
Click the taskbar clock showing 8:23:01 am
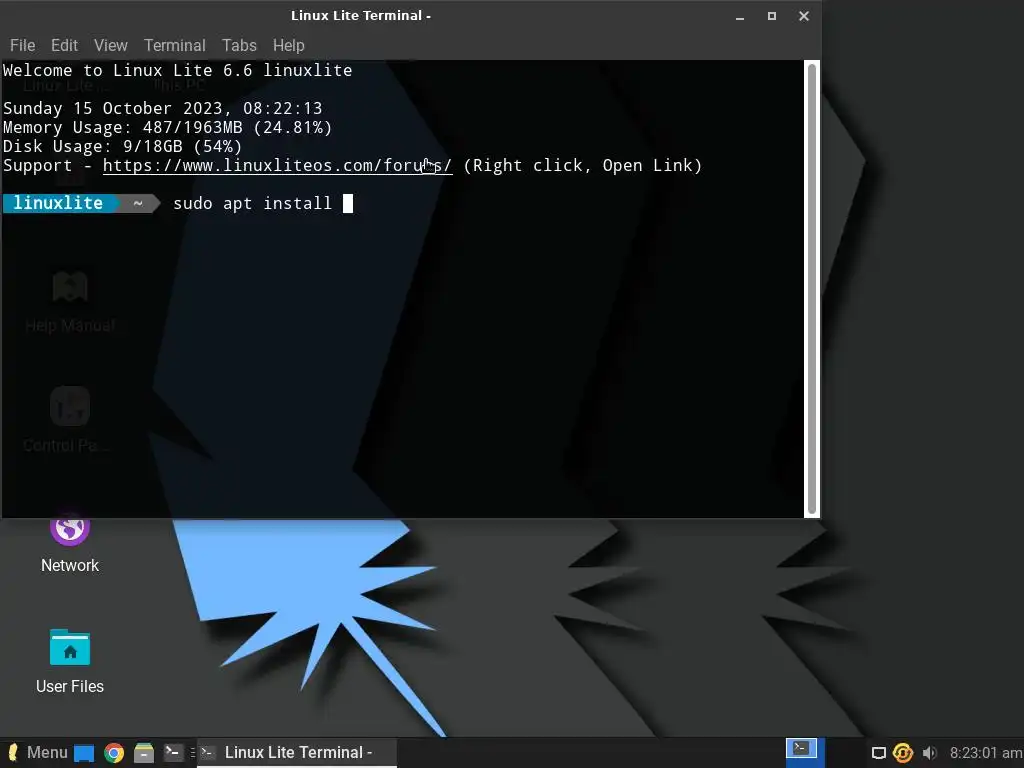pyautogui.click(x=985, y=753)
